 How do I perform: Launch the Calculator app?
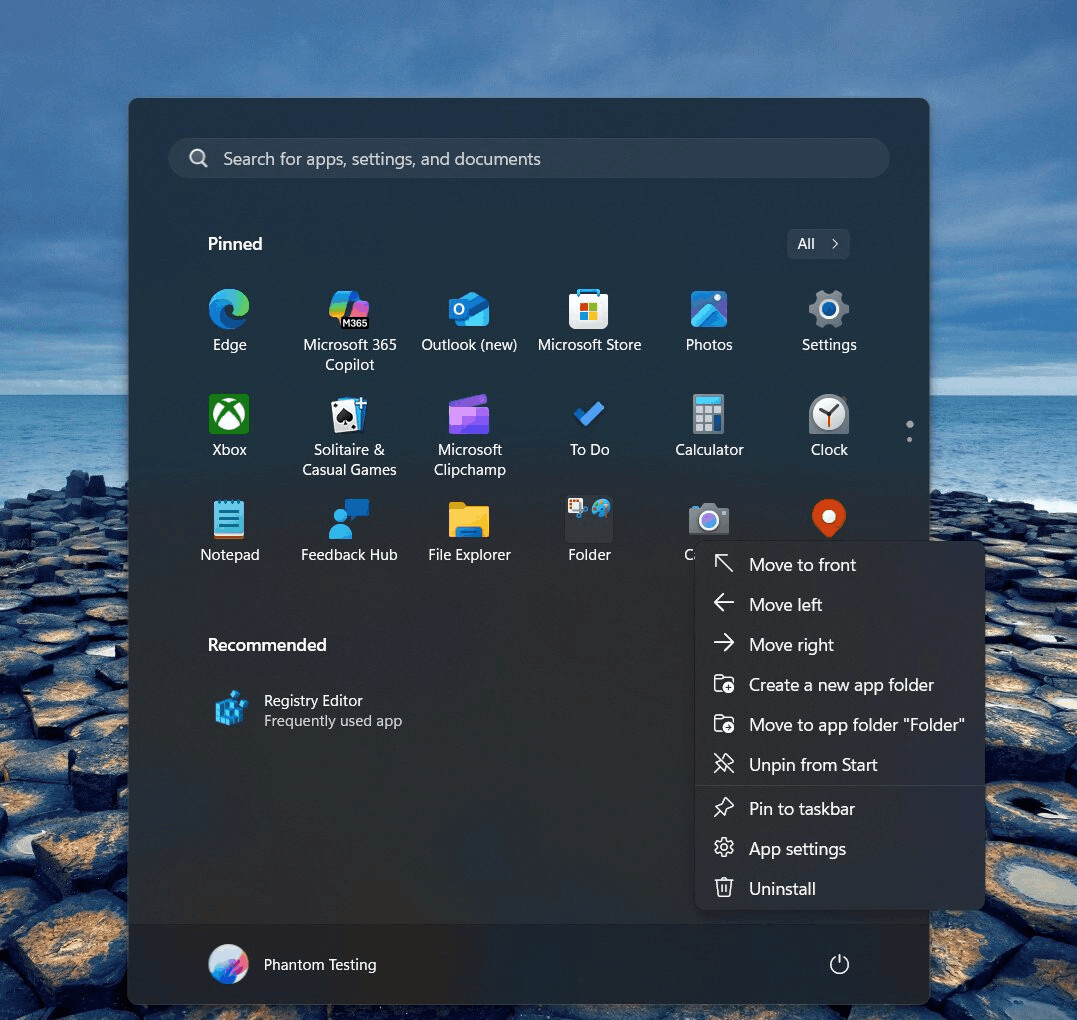pyautogui.click(x=709, y=426)
